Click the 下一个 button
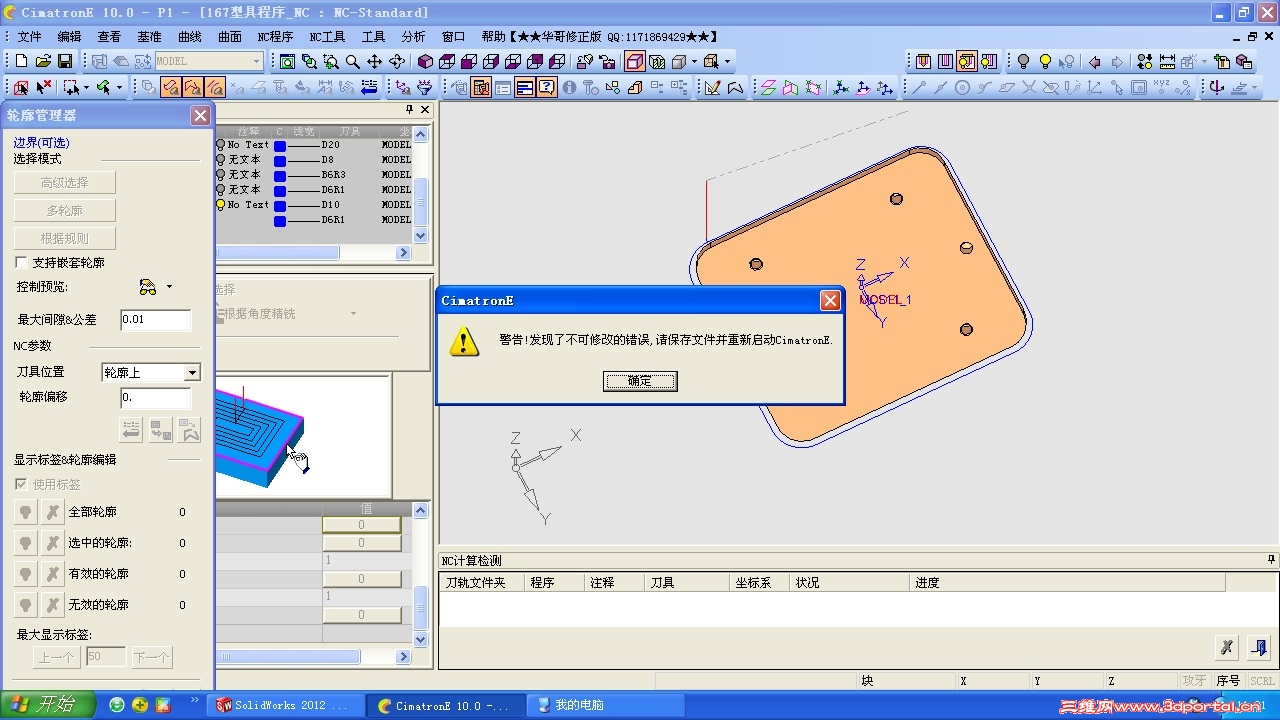 pos(152,657)
